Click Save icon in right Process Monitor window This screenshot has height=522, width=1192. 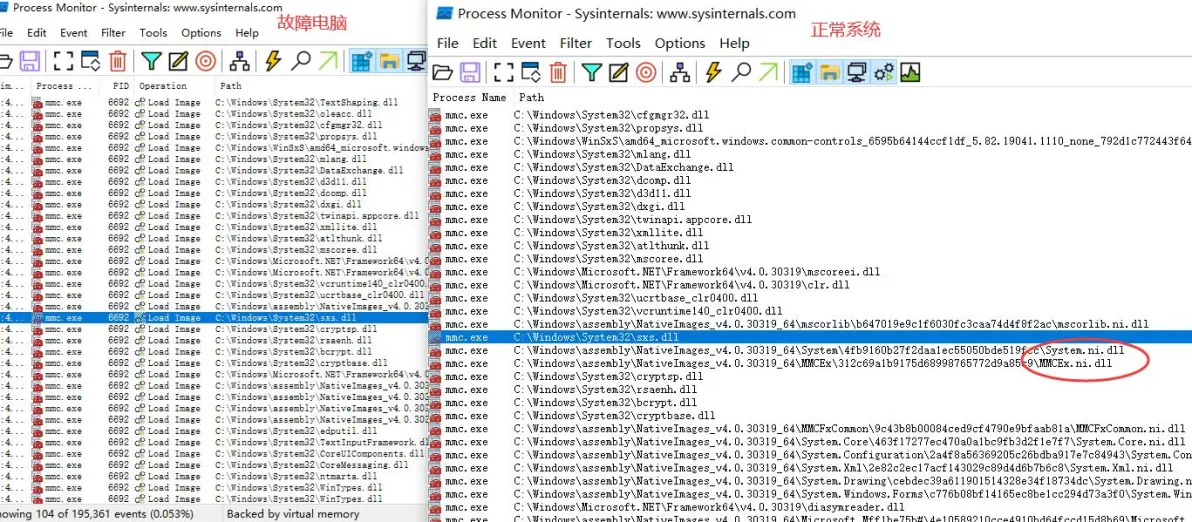(x=470, y=72)
